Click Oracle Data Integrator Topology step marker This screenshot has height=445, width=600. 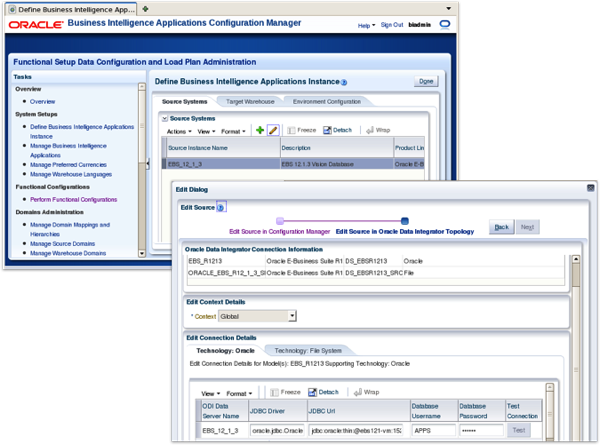point(404,221)
